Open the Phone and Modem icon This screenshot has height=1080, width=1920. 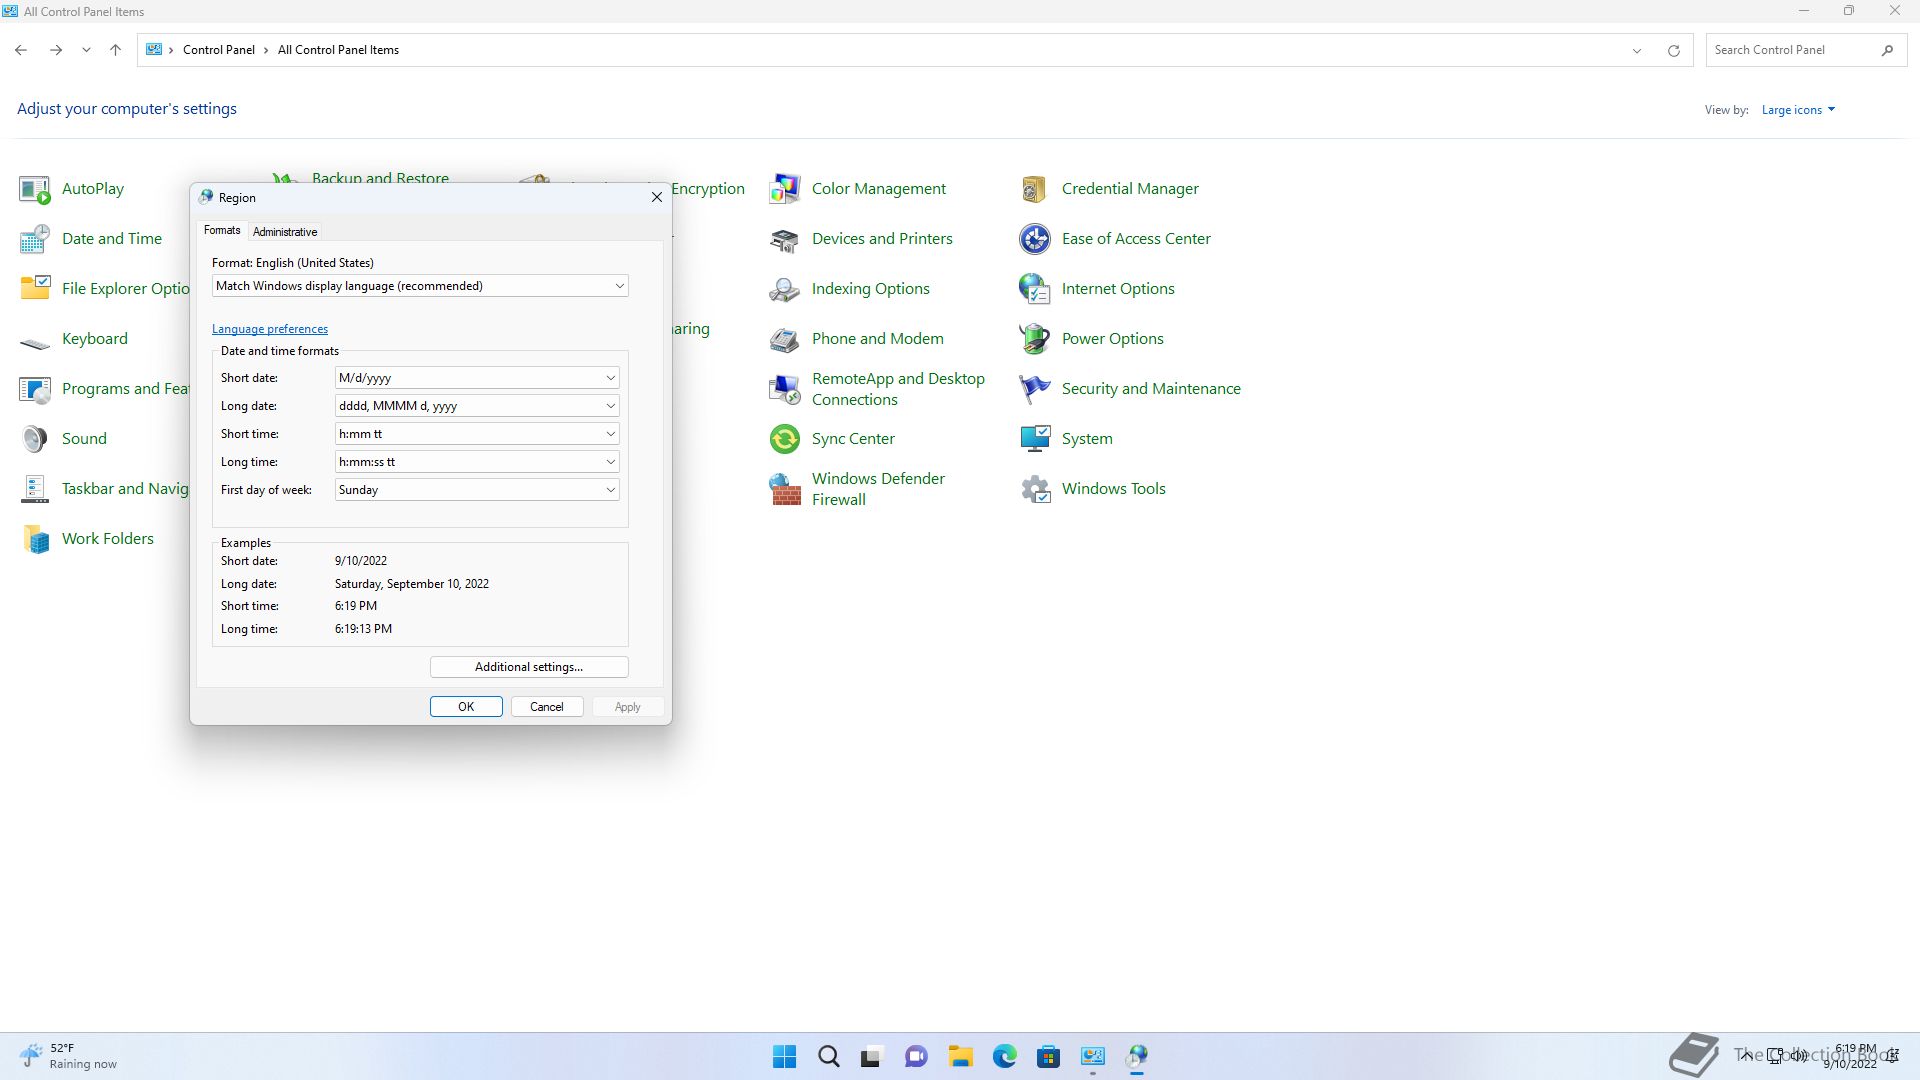[x=785, y=339]
